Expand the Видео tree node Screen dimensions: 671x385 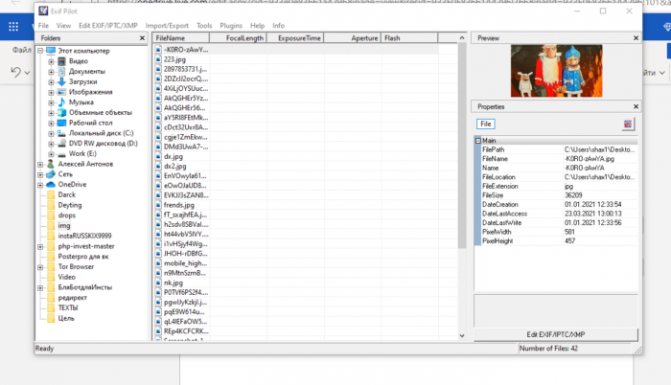[x=51, y=61]
